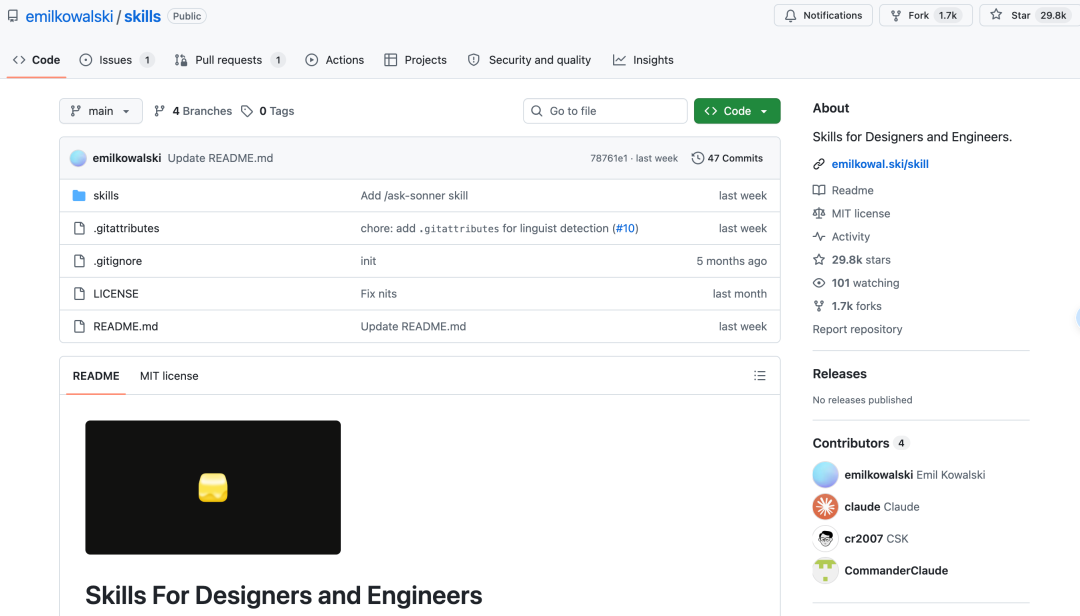Open the Contributors heading link
Image resolution: width=1080 pixels, height=616 pixels.
click(x=860, y=443)
